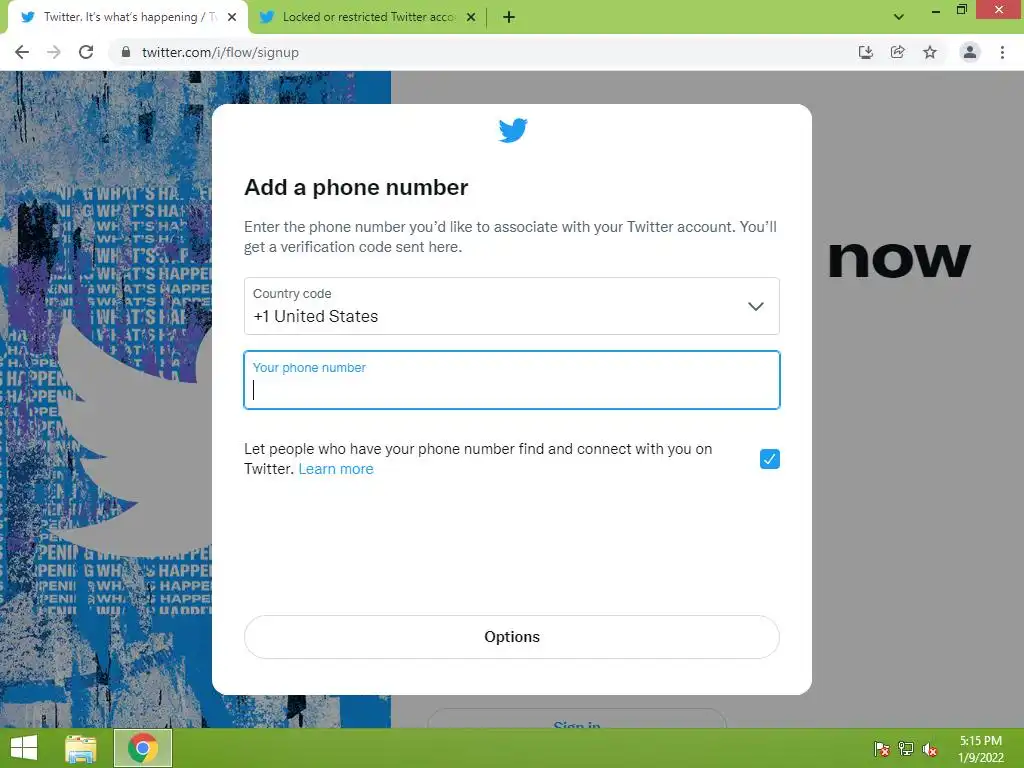The image size is (1024, 768).
Task: Close the Twitter signup tab
Action: [232, 17]
